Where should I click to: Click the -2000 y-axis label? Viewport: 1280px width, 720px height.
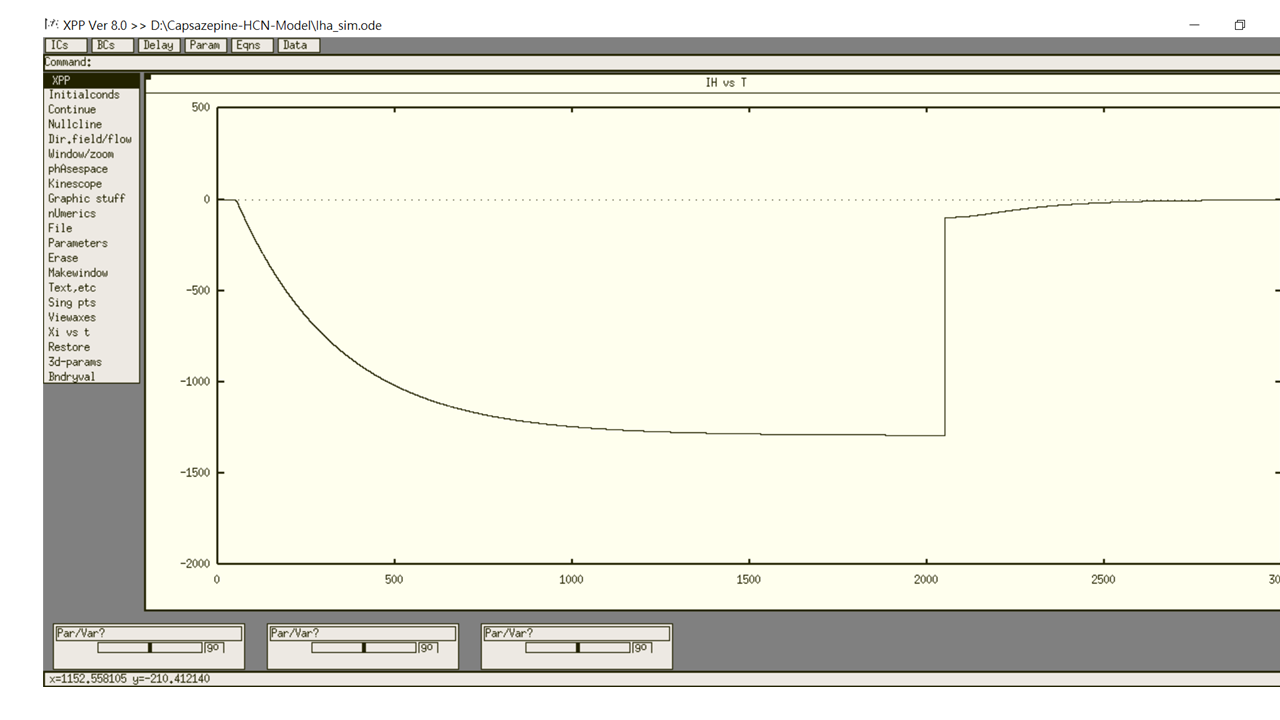coord(195,563)
